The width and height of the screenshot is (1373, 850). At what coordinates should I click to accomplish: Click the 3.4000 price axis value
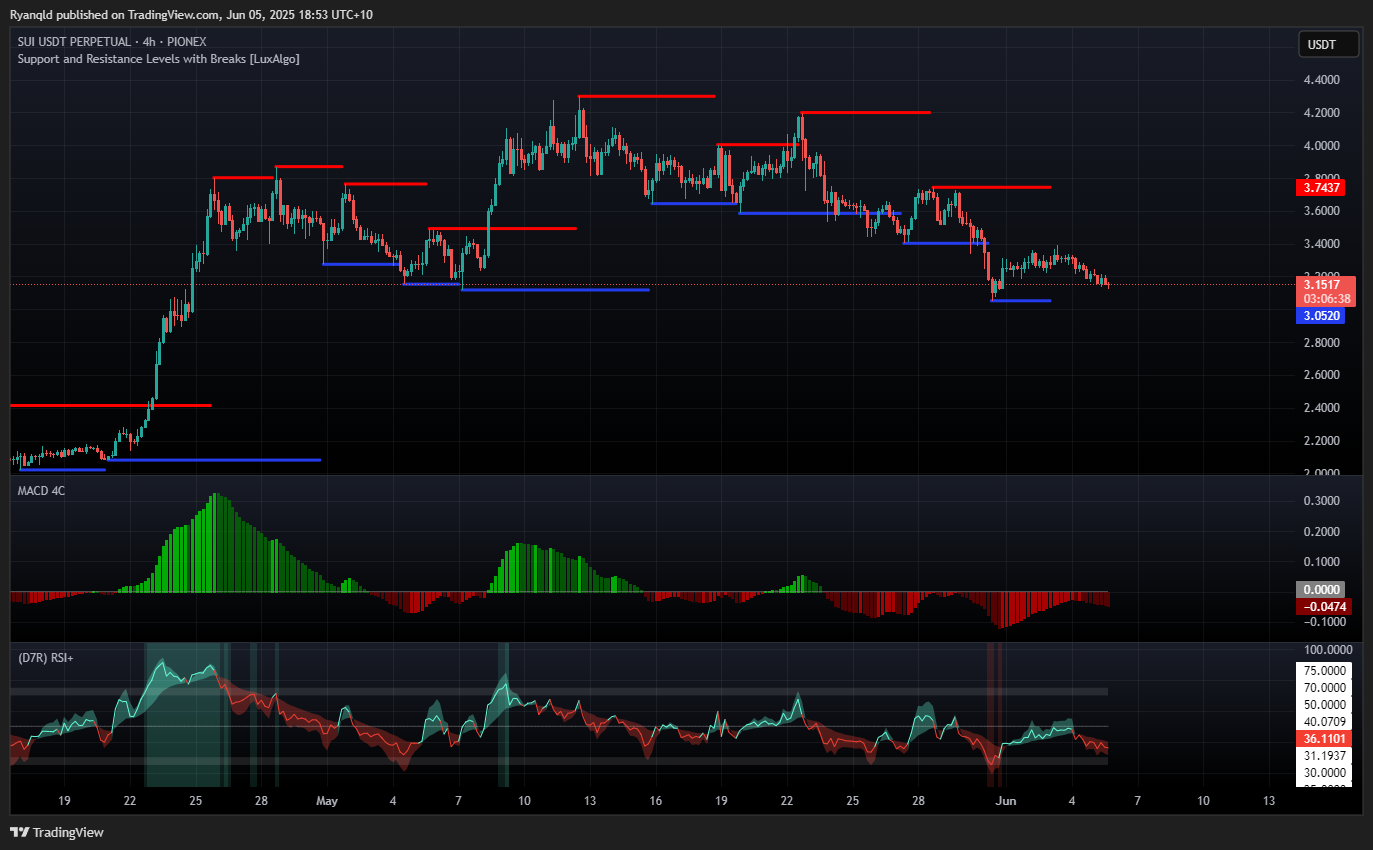tap(1323, 244)
